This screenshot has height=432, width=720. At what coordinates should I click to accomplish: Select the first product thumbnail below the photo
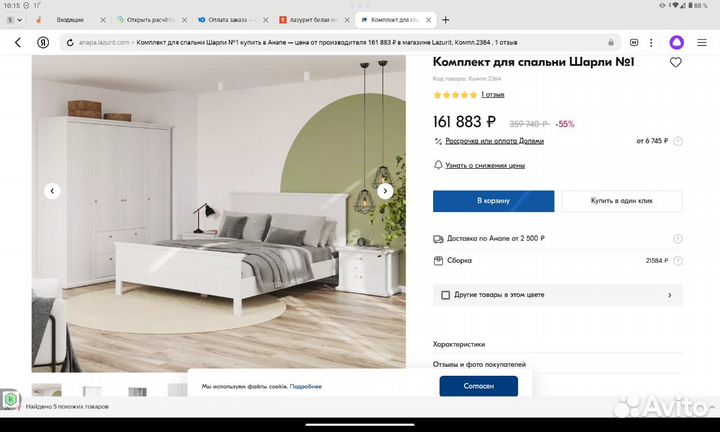click(x=46, y=390)
